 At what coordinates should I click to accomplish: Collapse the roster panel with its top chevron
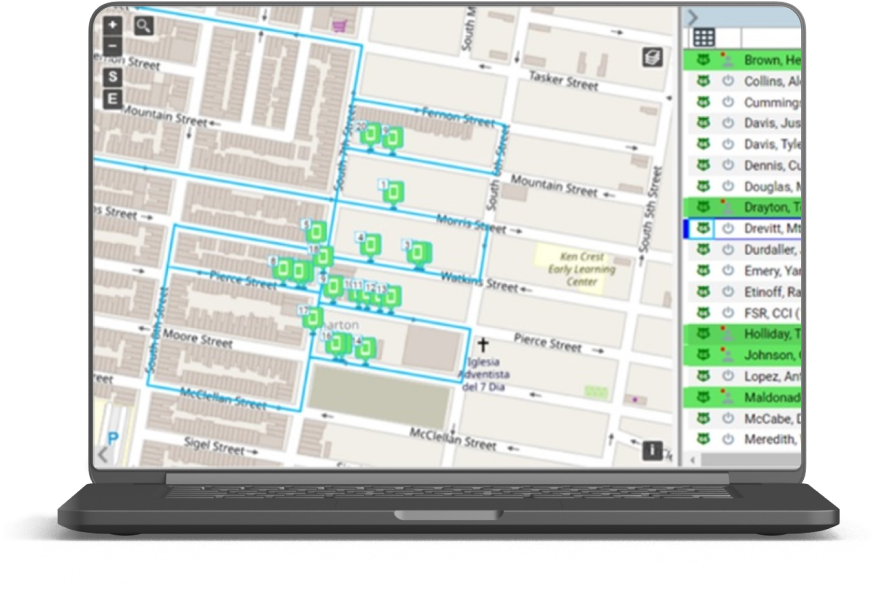[x=692, y=17]
